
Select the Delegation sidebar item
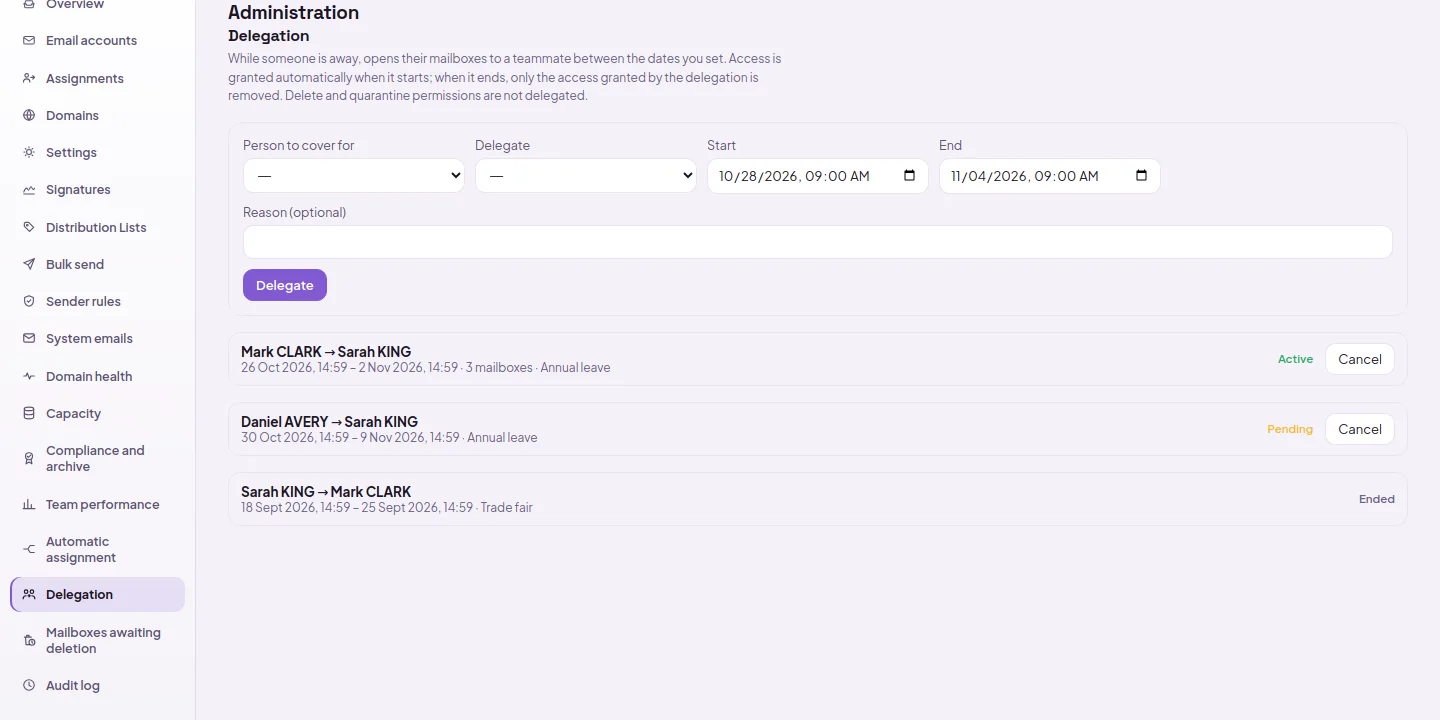(97, 594)
